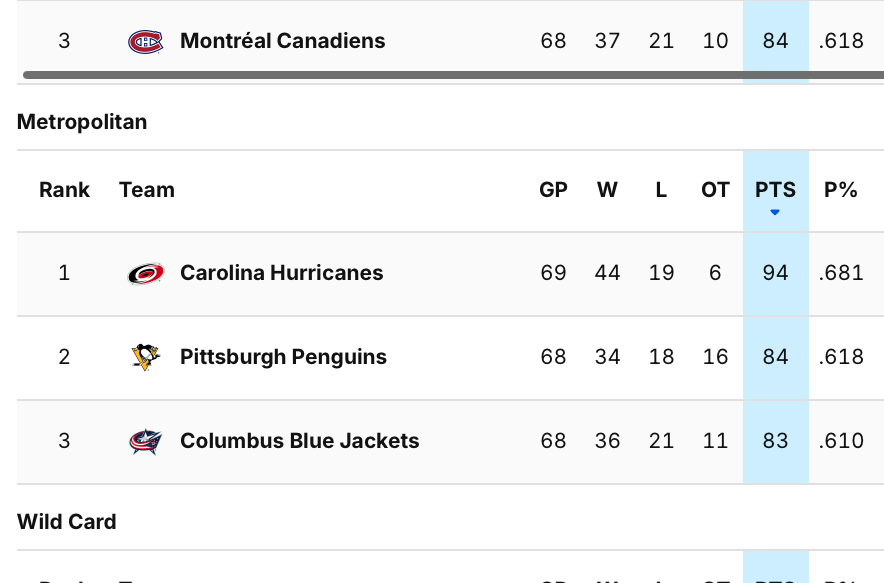Sort standings by OT column header
Image resolution: width=884 pixels, height=583 pixels.
coord(715,190)
